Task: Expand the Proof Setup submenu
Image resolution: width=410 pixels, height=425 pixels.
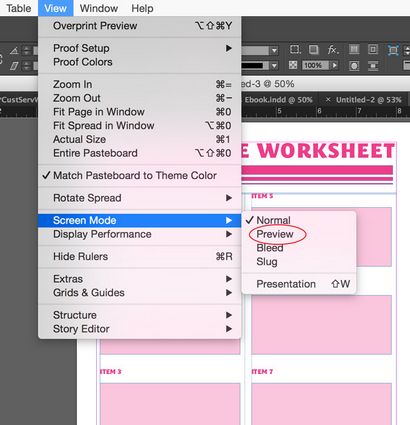Action: click(x=139, y=48)
